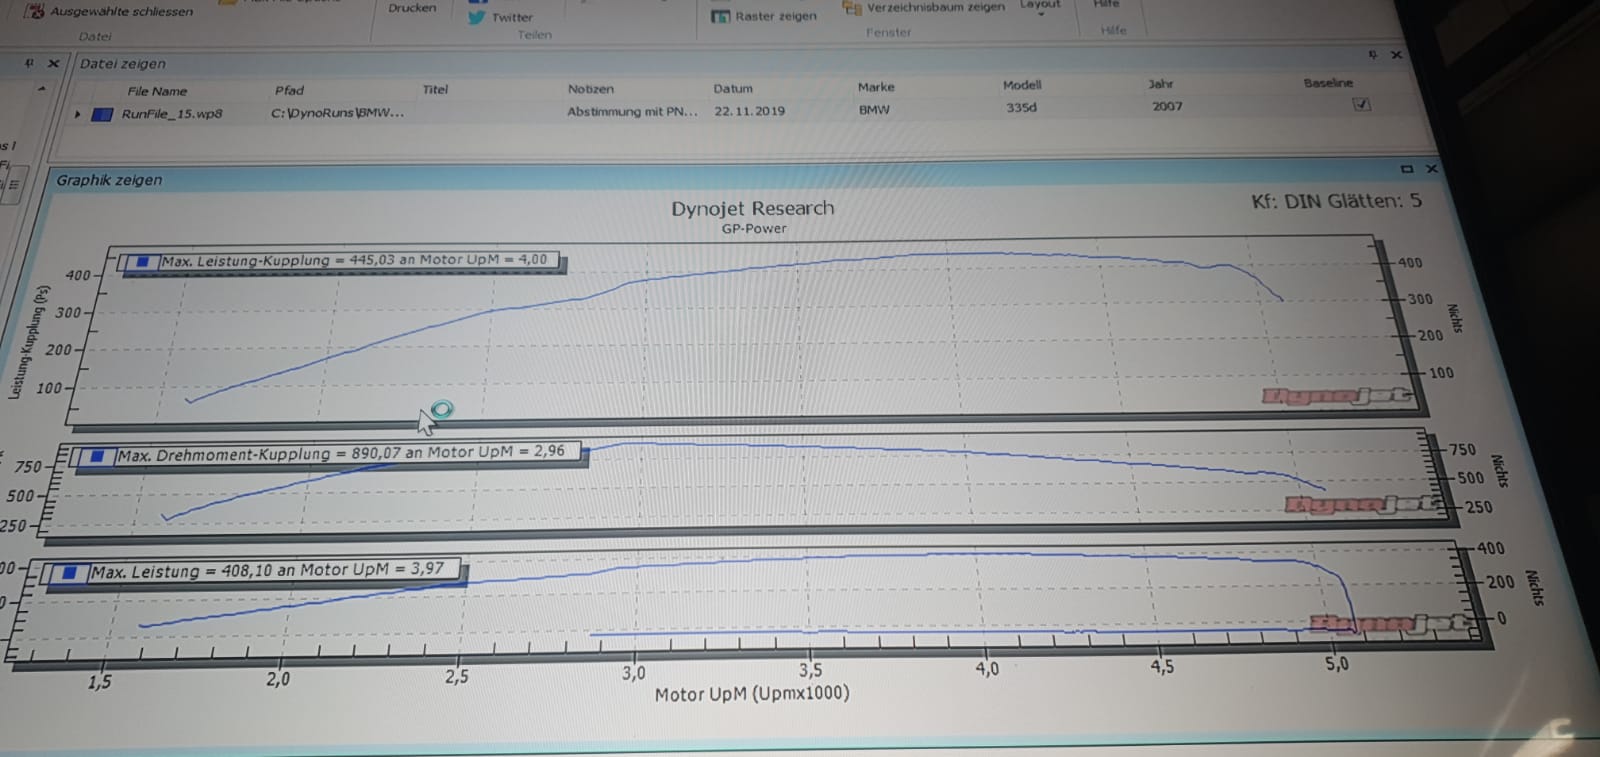Click the Twitter share button label

coord(512,17)
